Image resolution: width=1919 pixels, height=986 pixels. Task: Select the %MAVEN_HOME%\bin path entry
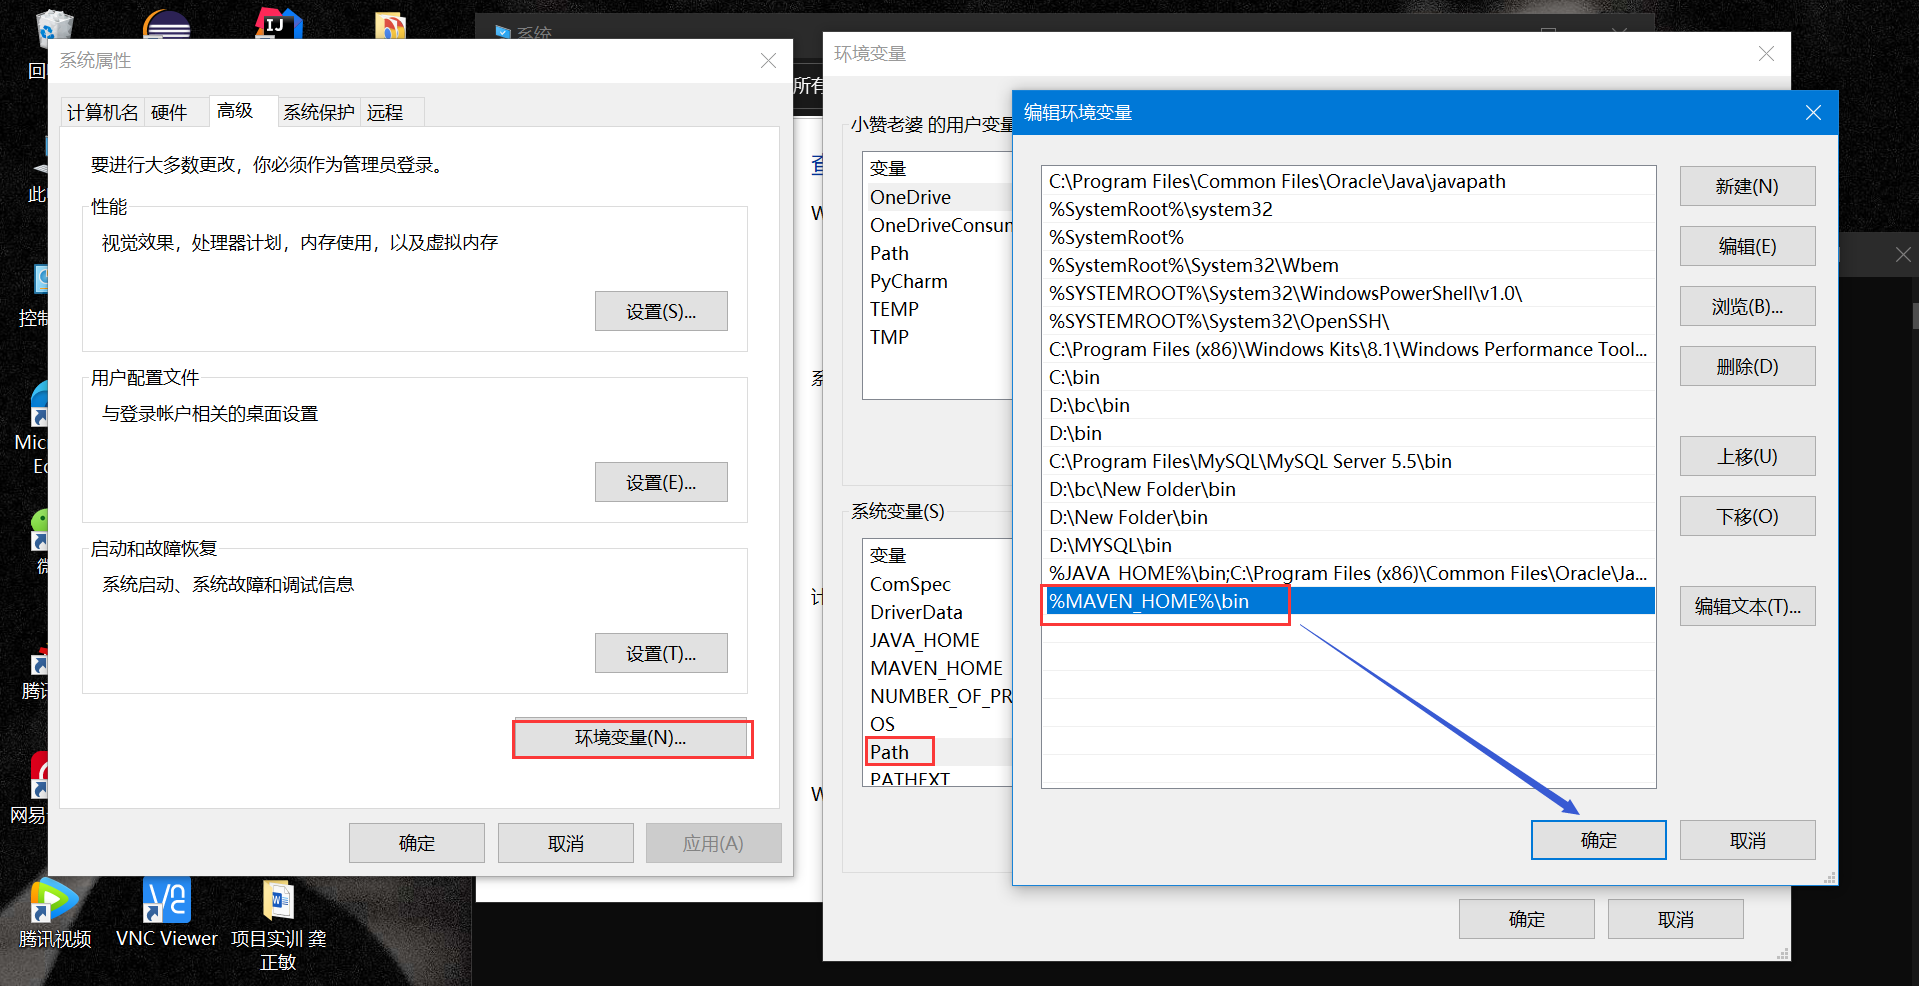point(1348,601)
